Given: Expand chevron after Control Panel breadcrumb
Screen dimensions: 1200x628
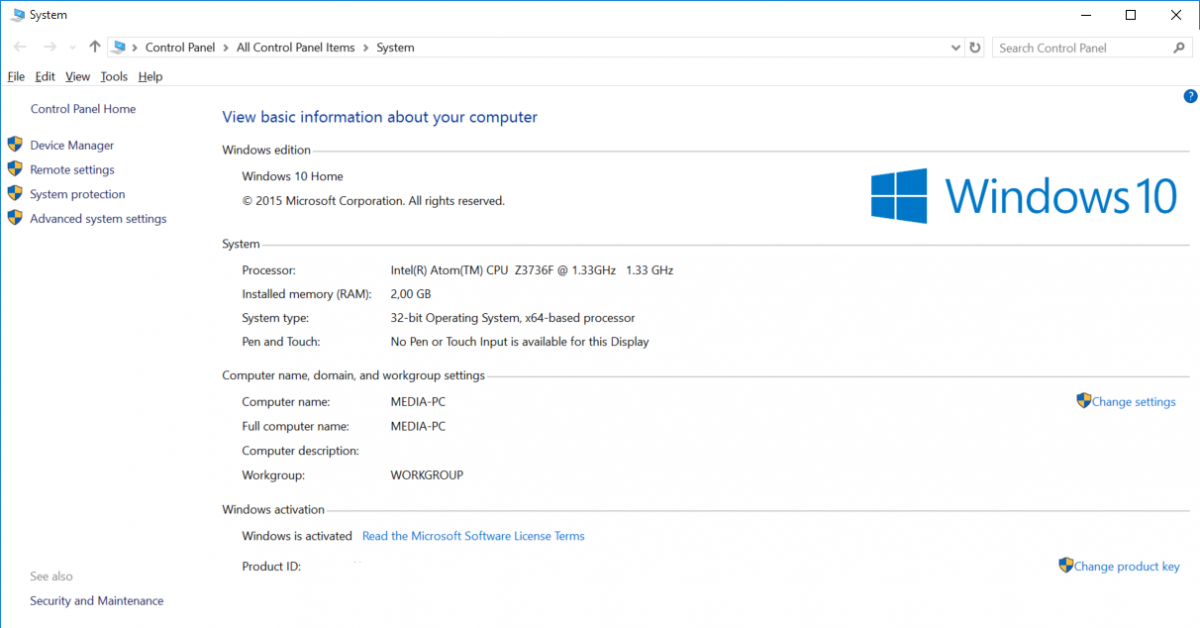Looking at the screenshot, I should click(226, 47).
